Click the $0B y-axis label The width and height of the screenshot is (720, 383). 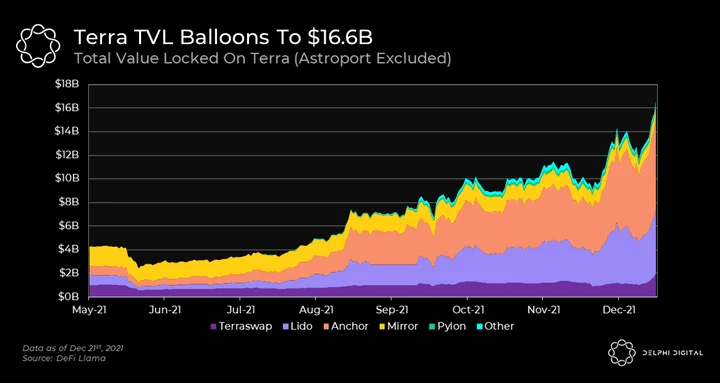pos(69,297)
